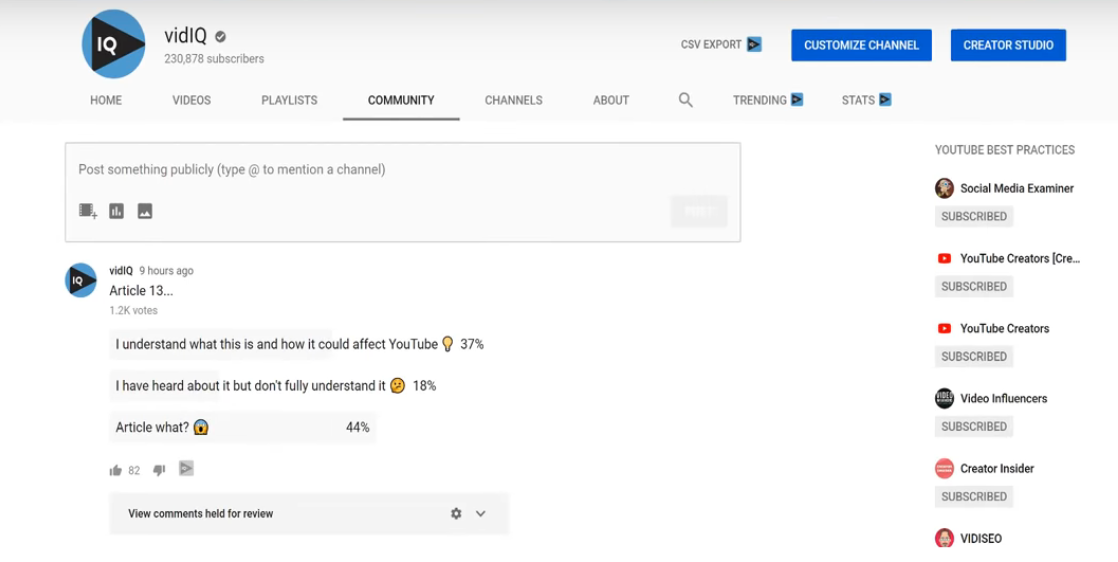The width and height of the screenshot is (1118, 562).
Task: Open the Stats tab
Action: [x=858, y=100]
